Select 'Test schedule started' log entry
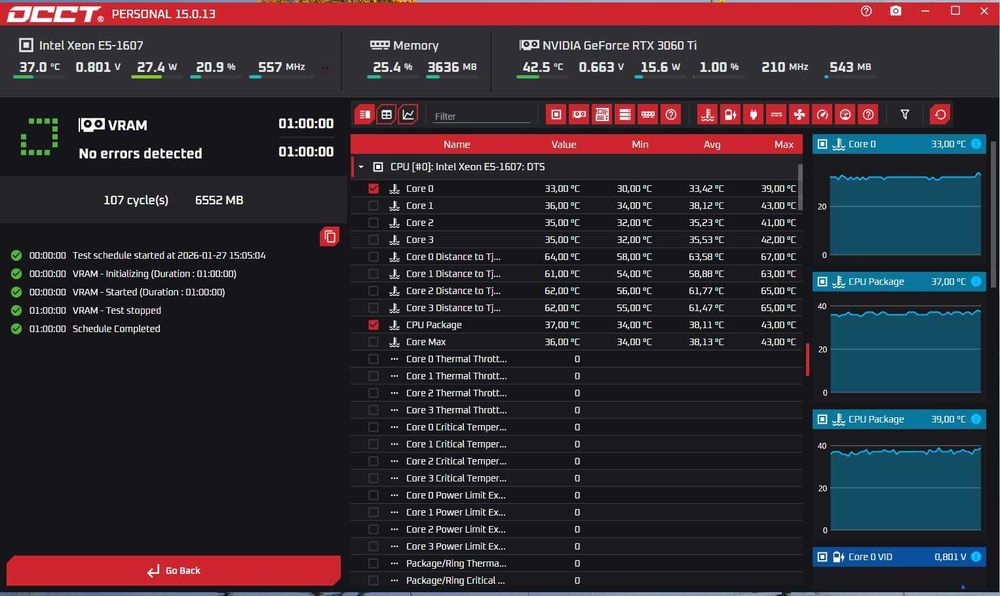 click(x=169, y=256)
